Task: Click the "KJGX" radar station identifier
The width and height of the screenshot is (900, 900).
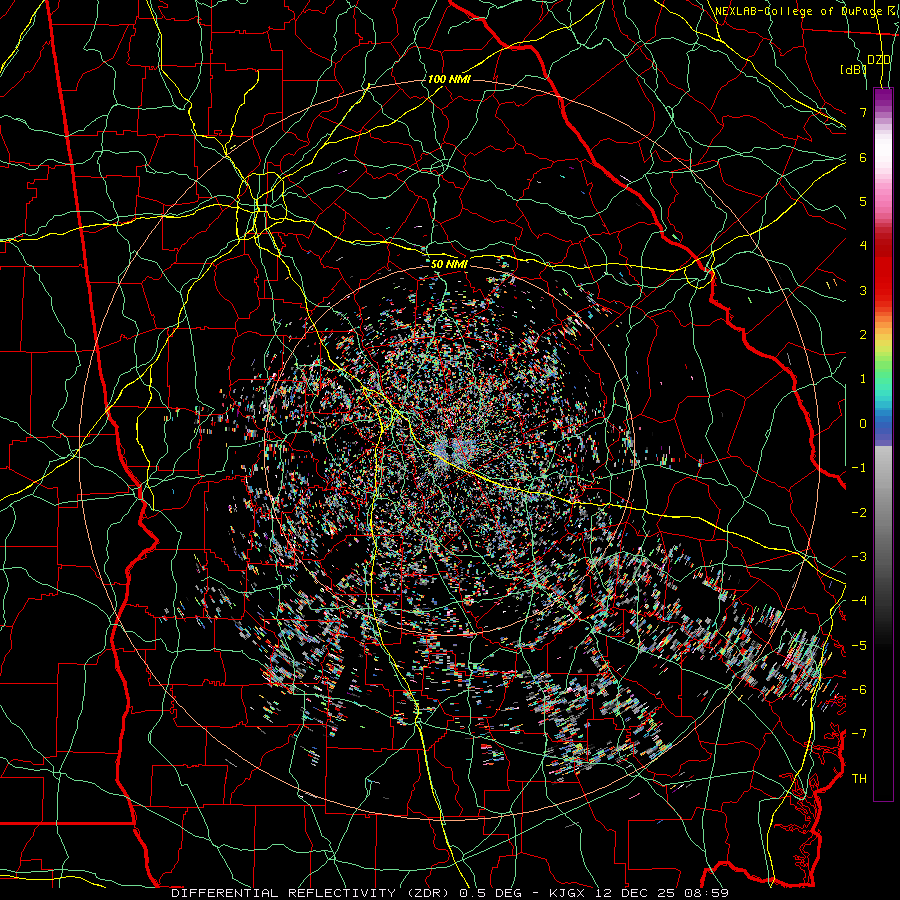Action: [x=568, y=893]
